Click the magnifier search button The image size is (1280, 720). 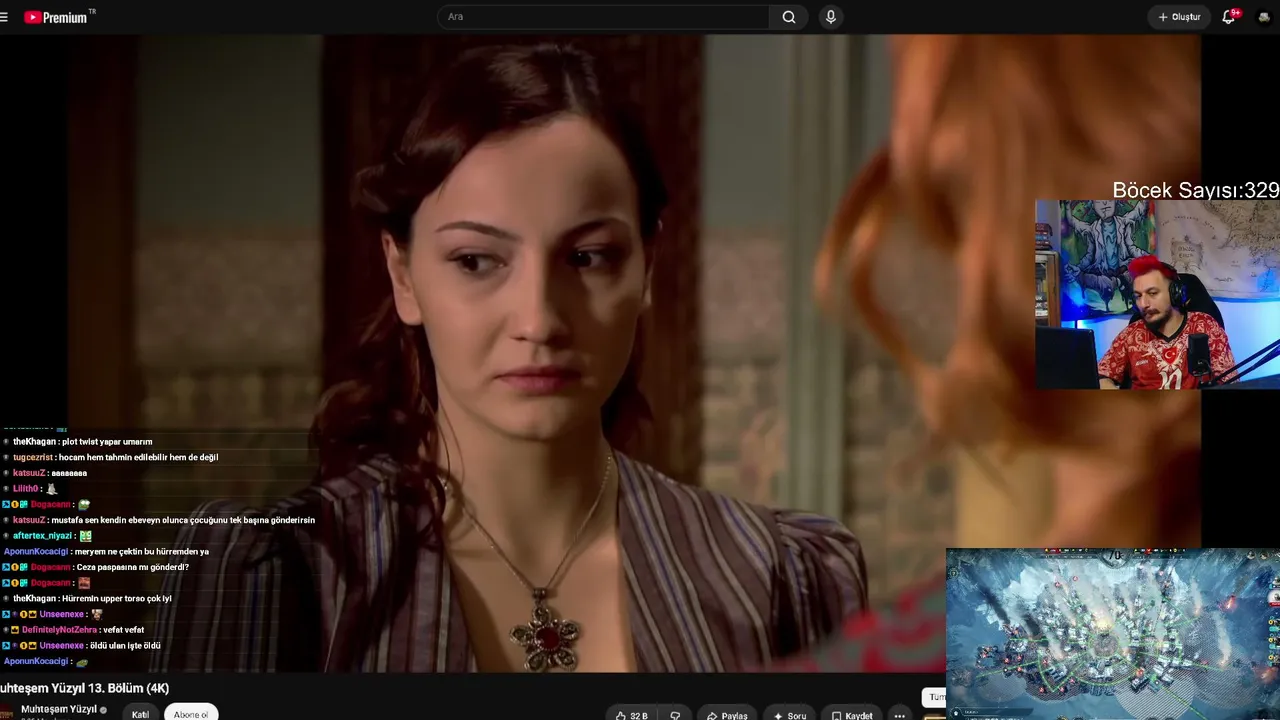tap(789, 17)
